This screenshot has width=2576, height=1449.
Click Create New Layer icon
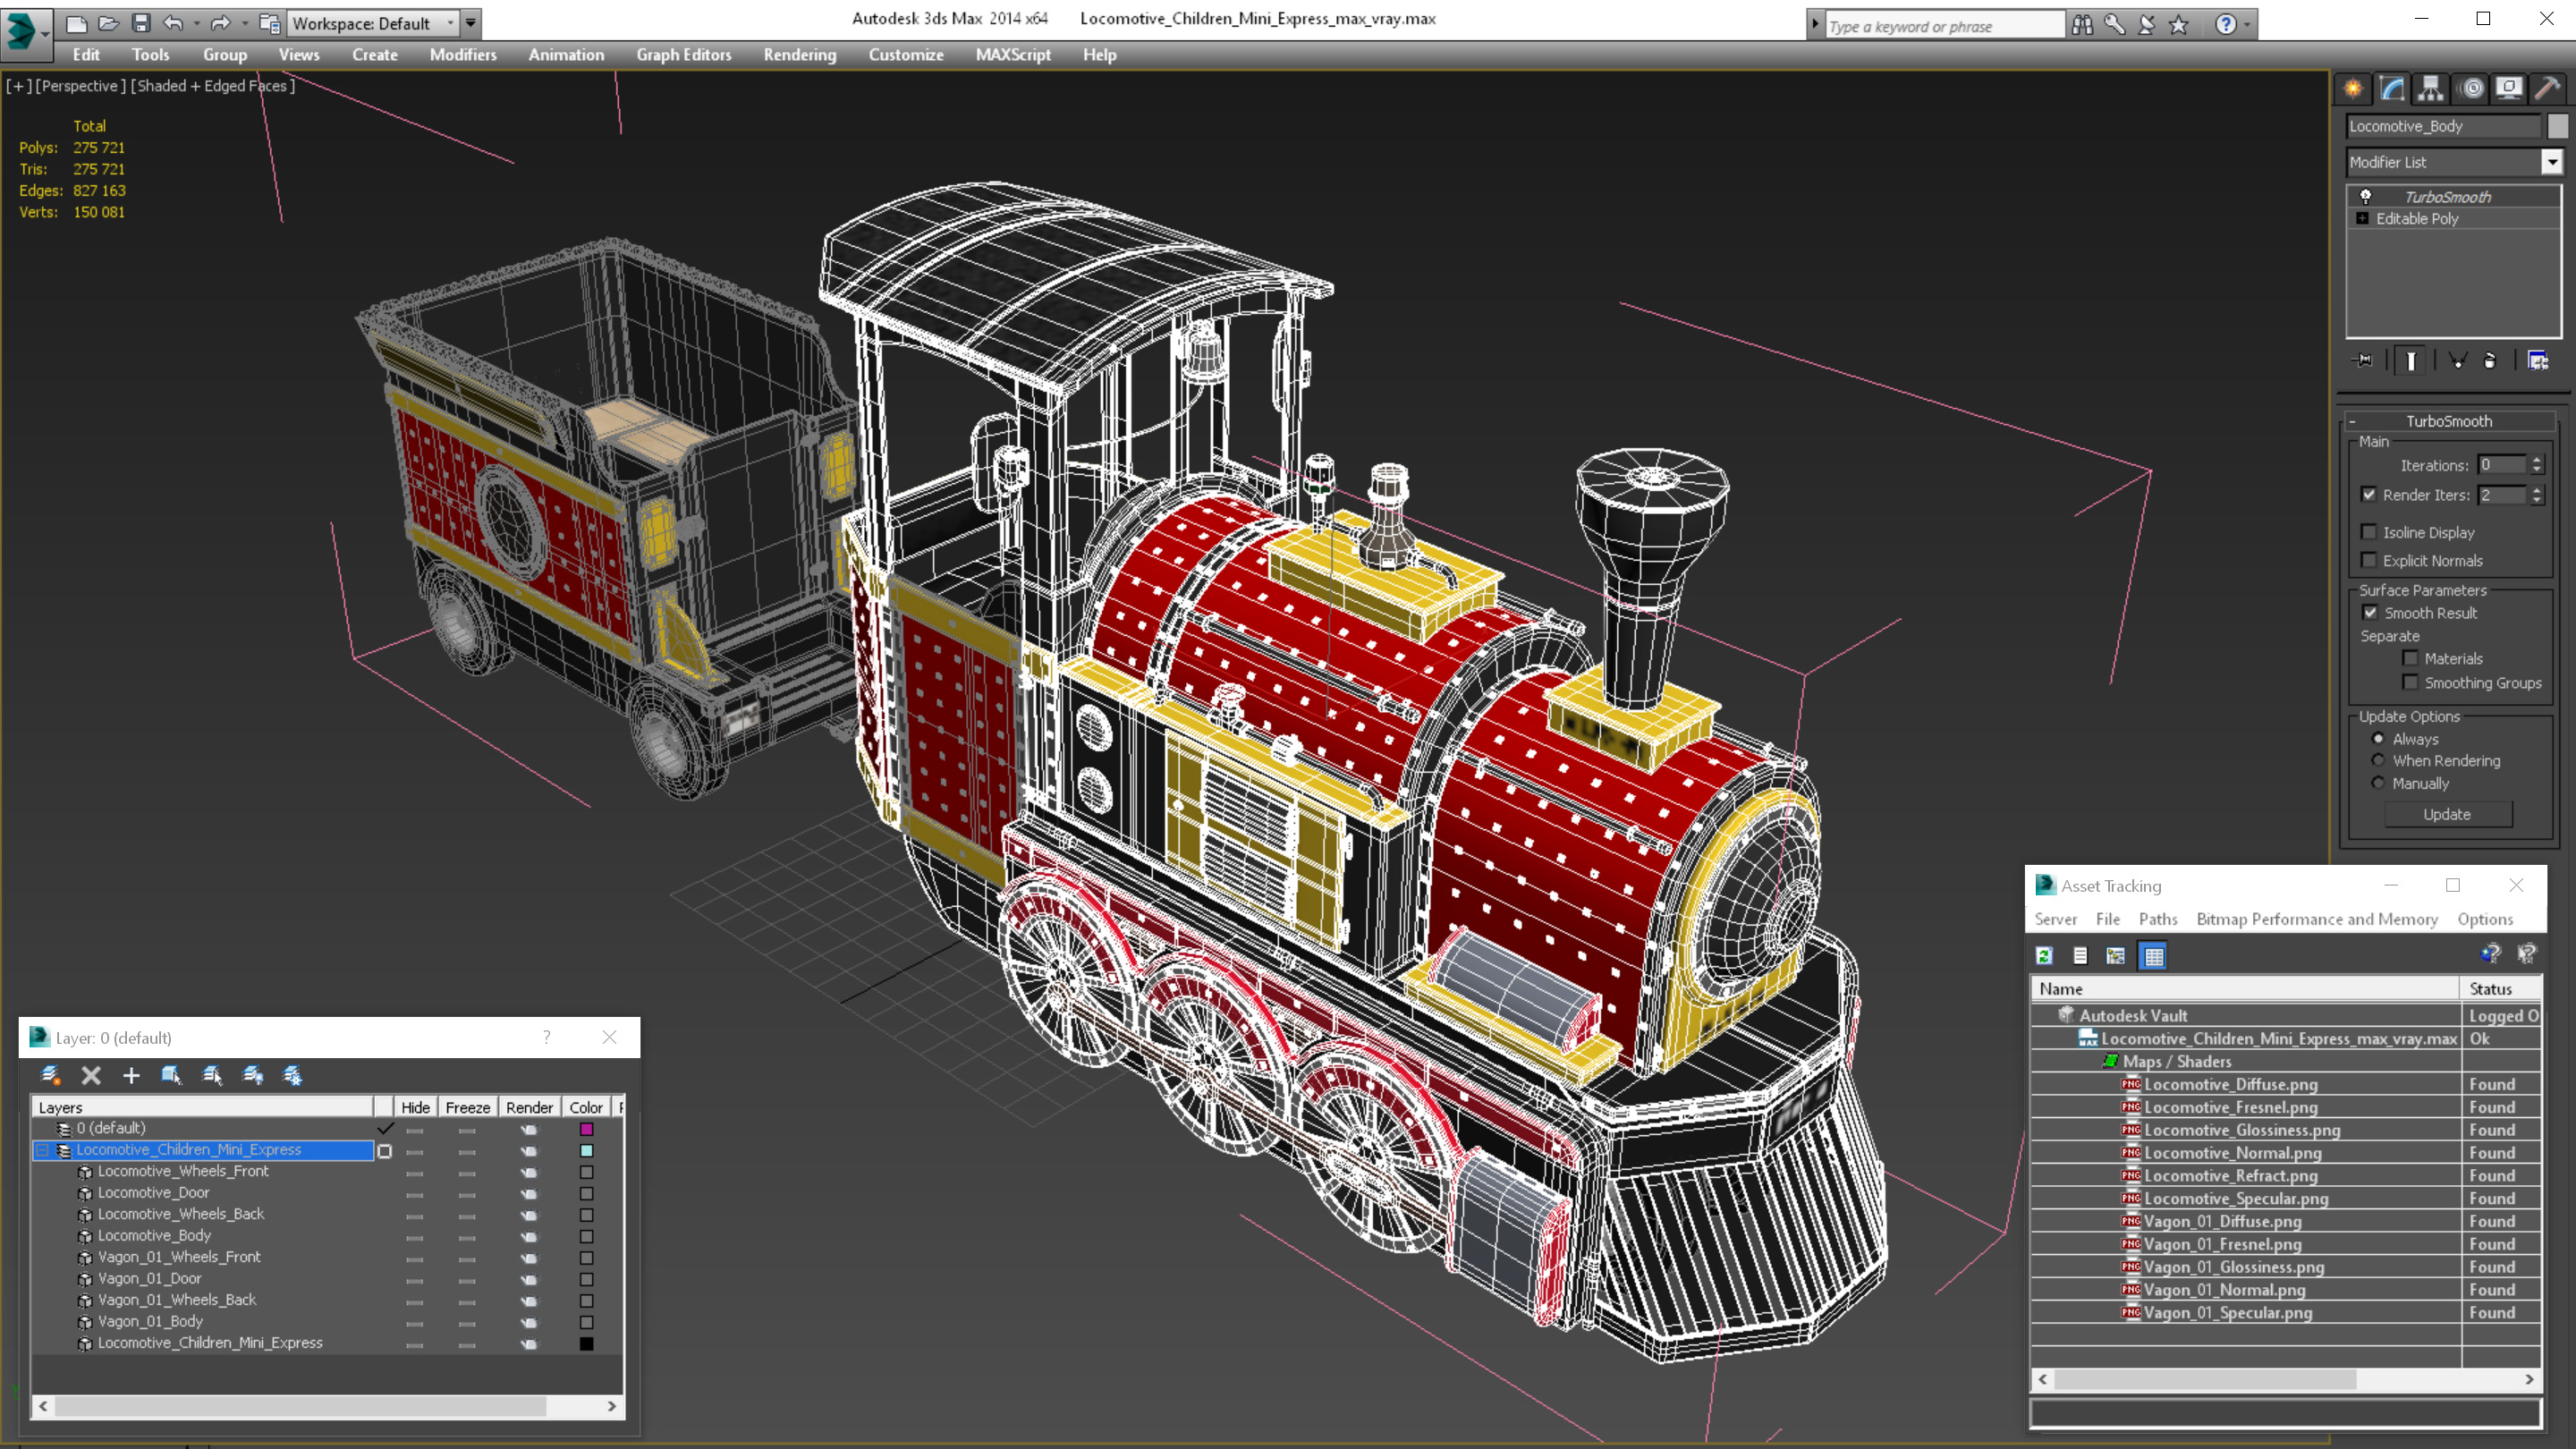click(x=50, y=1075)
